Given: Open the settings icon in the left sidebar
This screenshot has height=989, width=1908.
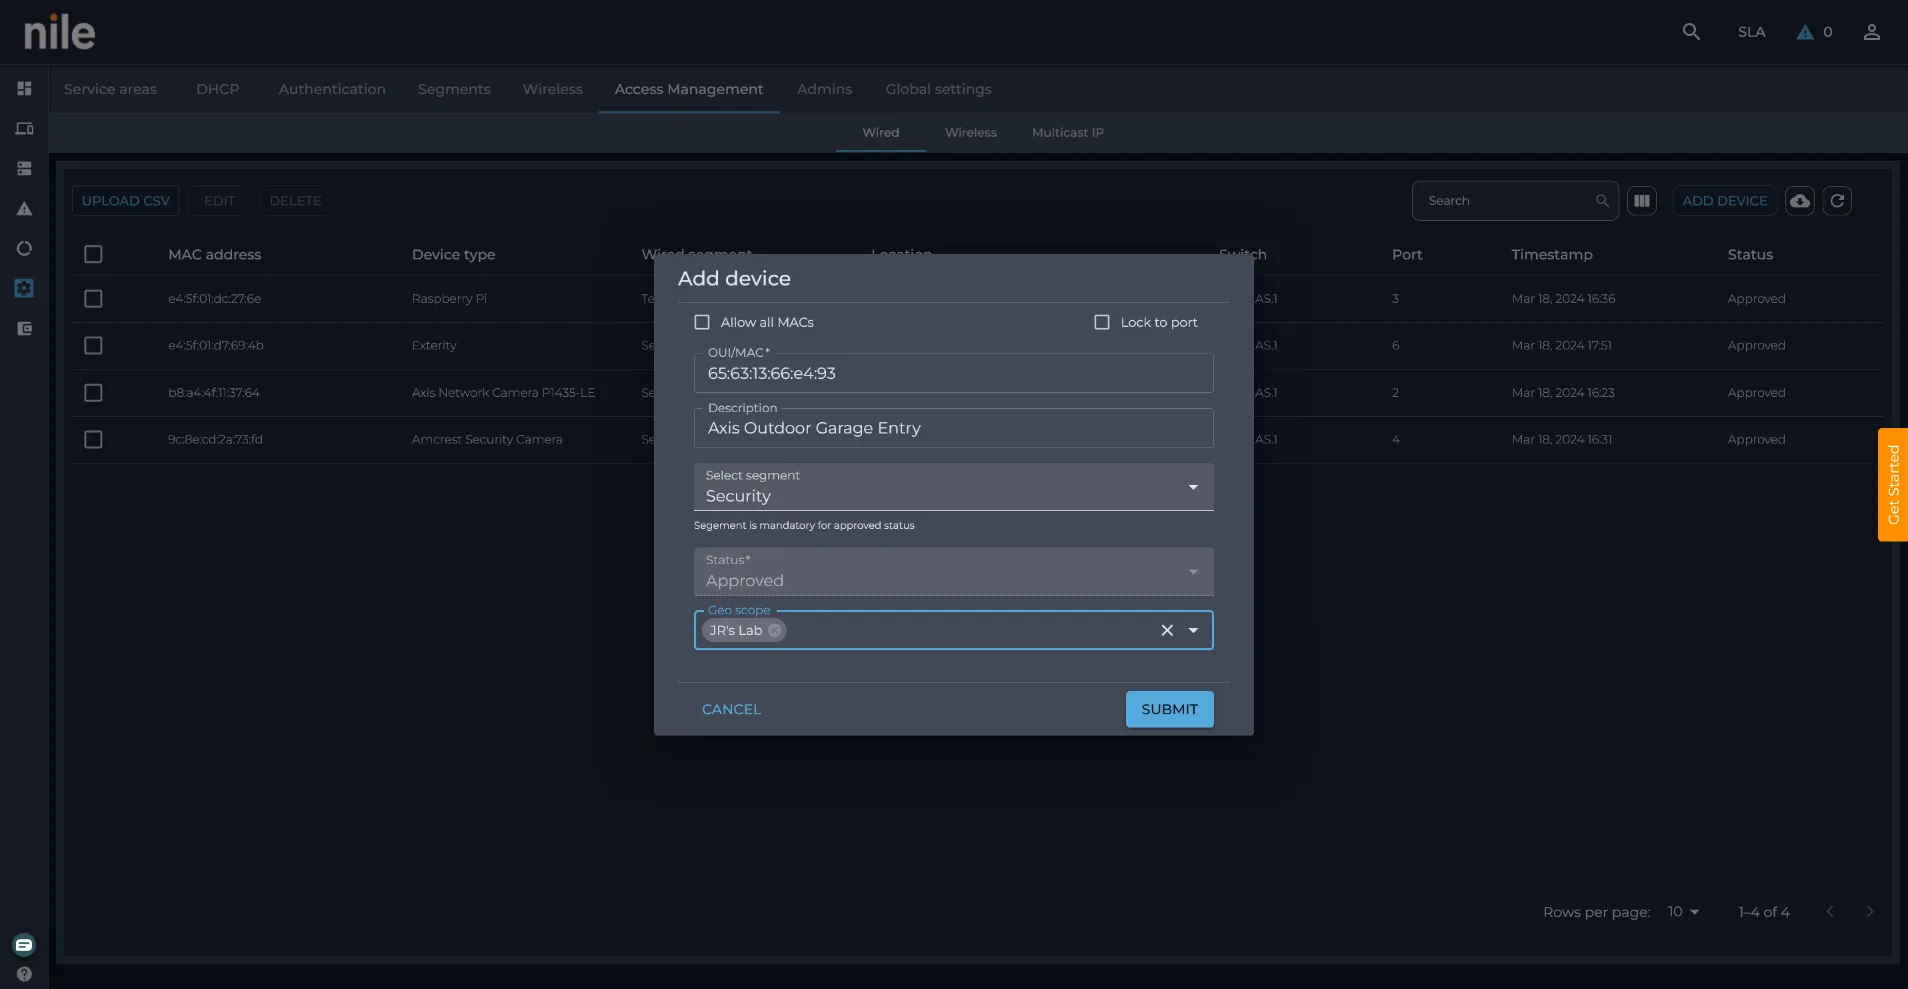Looking at the screenshot, I should tap(24, 289).
